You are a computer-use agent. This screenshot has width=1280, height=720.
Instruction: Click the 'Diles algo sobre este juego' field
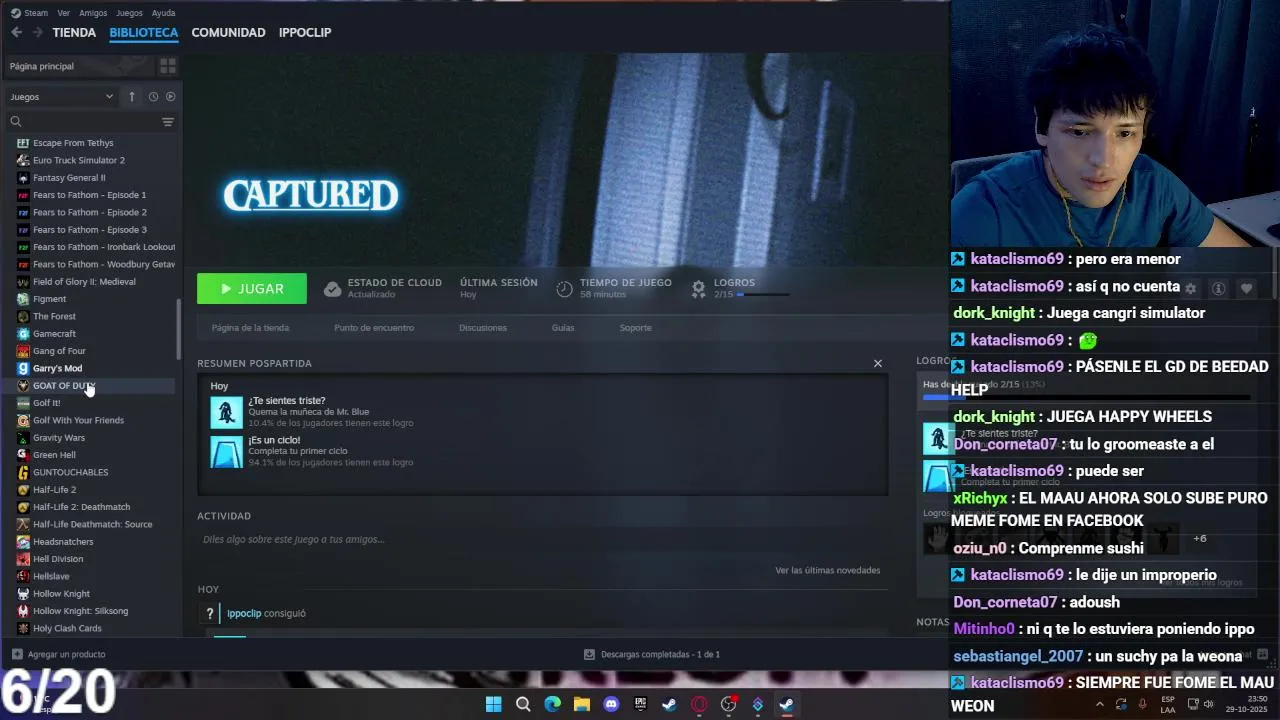[540, 540]
